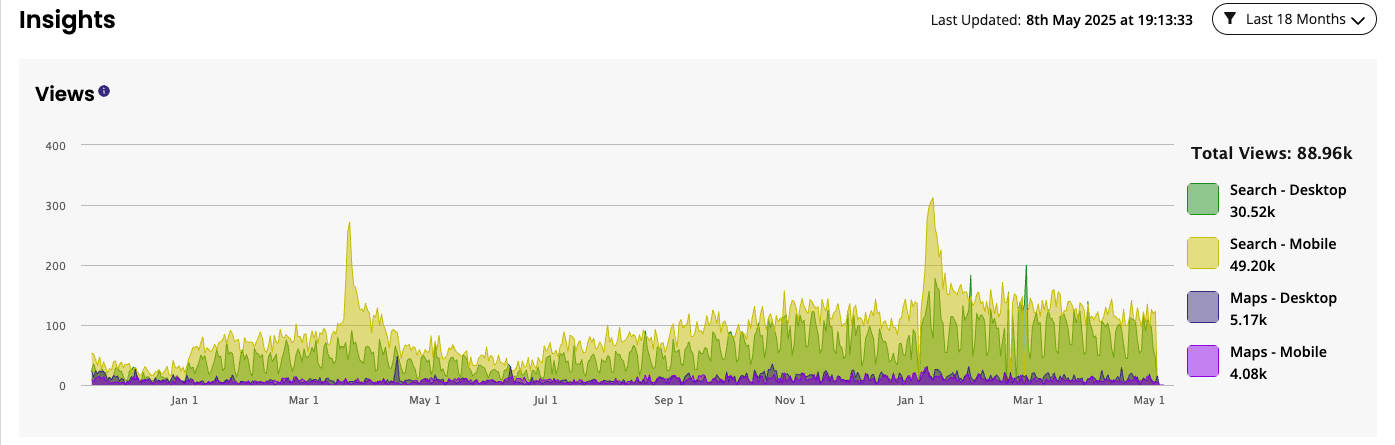This screenshot has height=445, width=1396.
Task: Click the Maps - Desktop legend label
Action: click(x=1283, y=298)
